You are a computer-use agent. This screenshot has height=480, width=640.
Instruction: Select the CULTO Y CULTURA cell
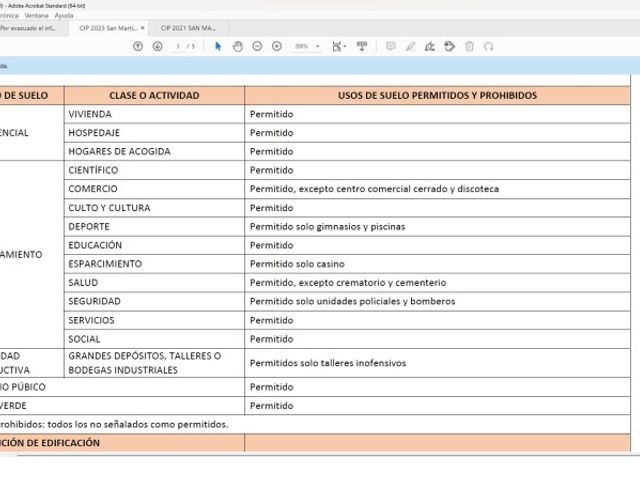(x=154, y=208)
